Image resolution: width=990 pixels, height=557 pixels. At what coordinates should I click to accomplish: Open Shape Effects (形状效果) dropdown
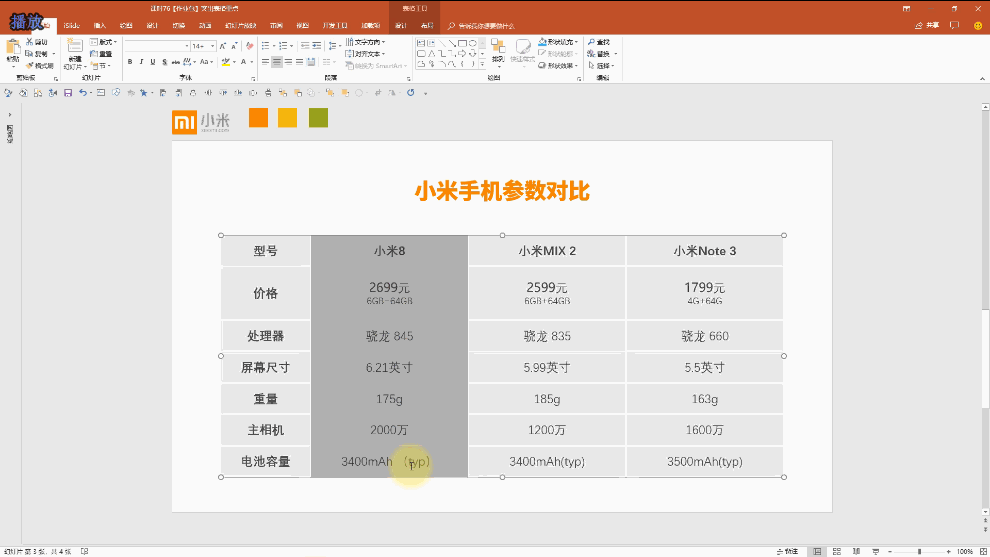tap(558, 66)
